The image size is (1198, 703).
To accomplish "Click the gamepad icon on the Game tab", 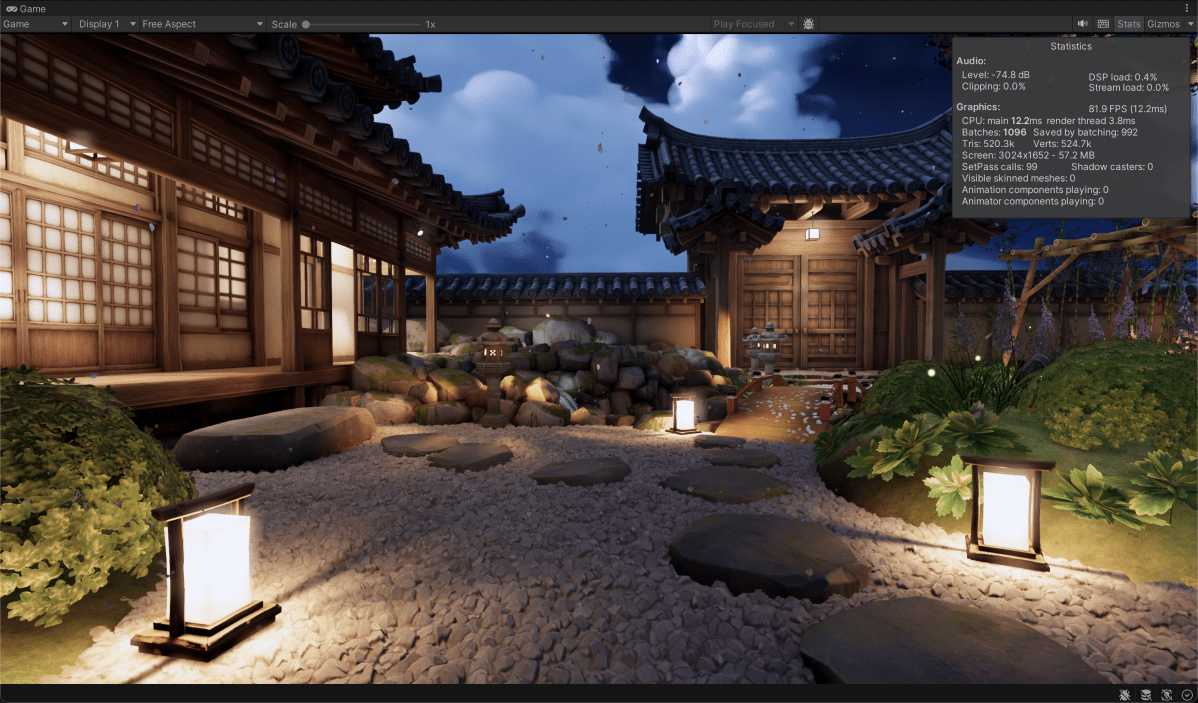I will tap(11, 8).
